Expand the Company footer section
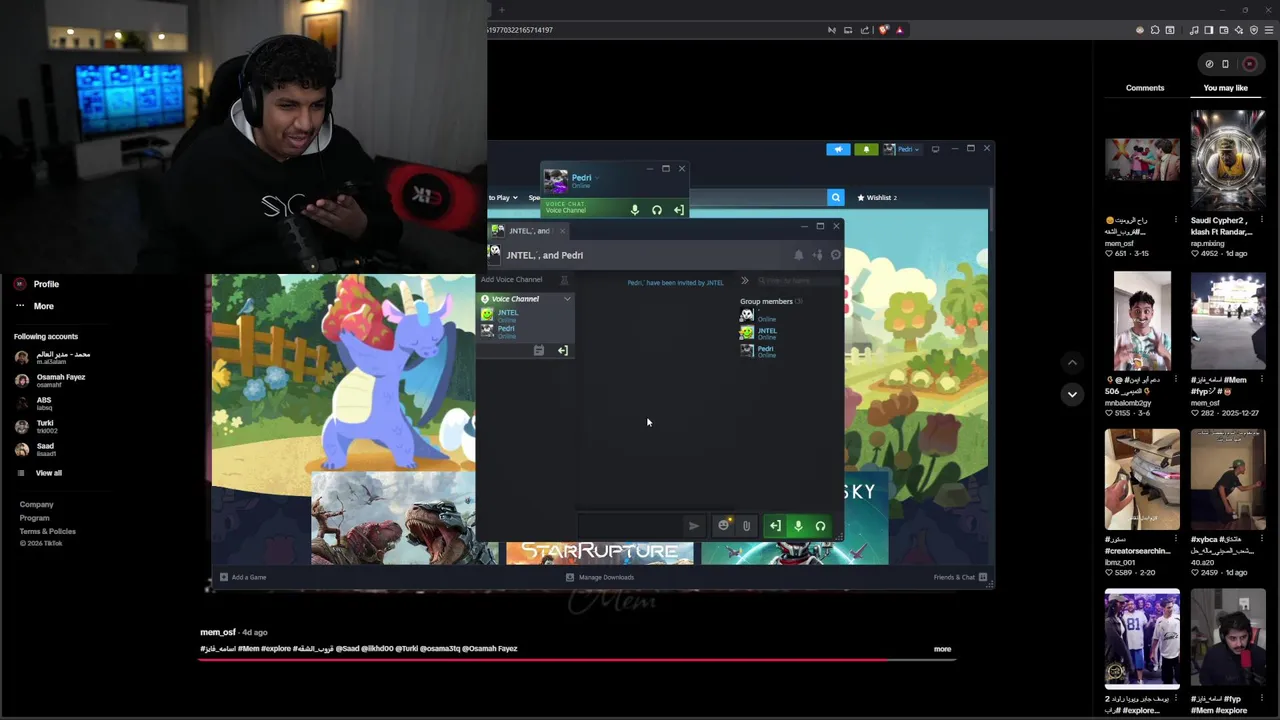Image resolution: width=1280 pixels, height=720 pixels. 37,505
